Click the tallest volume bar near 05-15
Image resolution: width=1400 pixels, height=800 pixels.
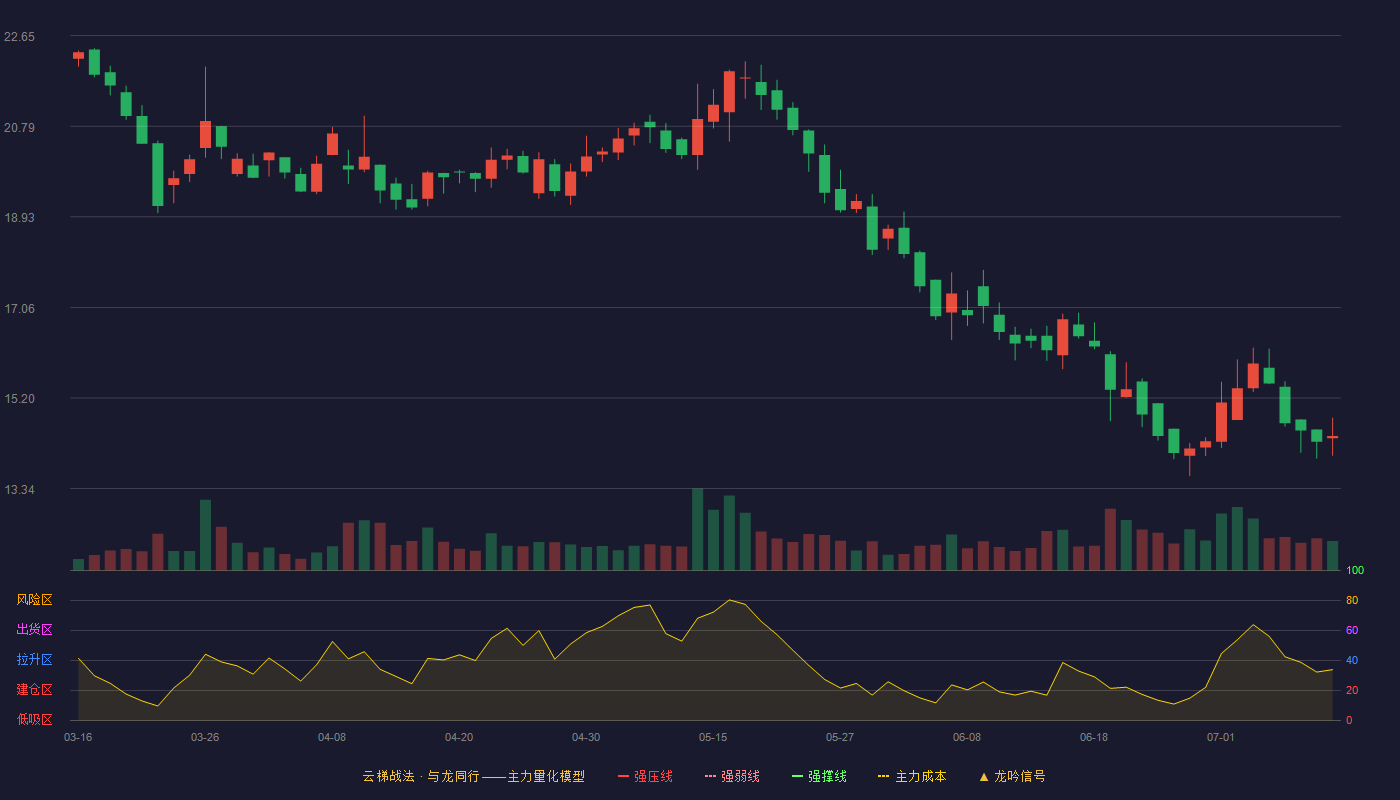coord(697,529)
